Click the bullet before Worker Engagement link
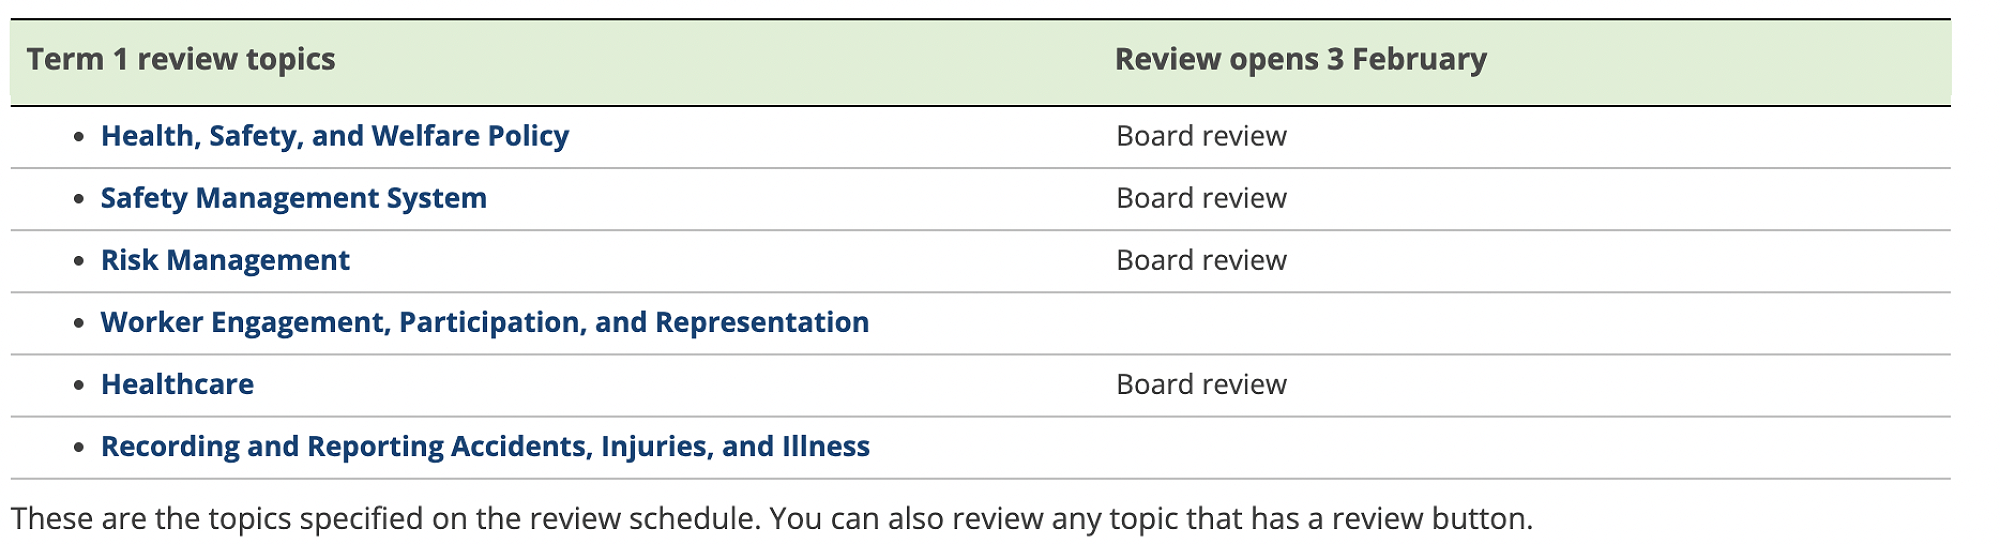The image size is (2000, 544). 79,323
